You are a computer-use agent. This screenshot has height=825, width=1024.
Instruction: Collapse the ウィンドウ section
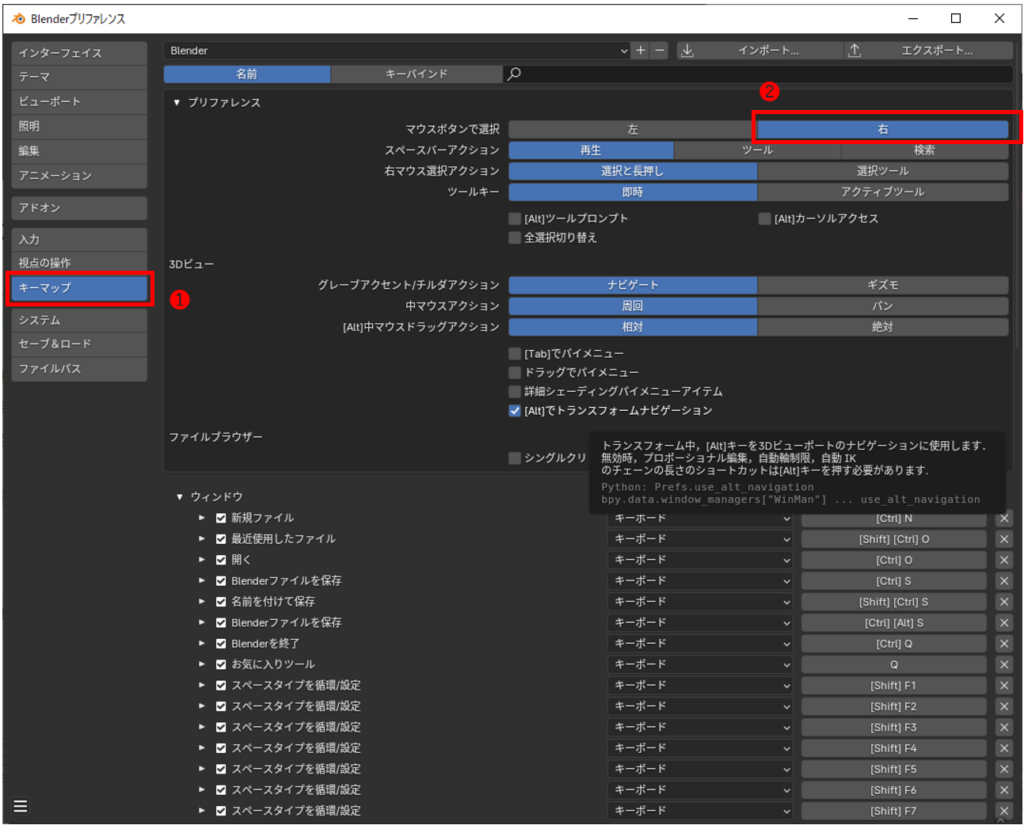(180, 497)
